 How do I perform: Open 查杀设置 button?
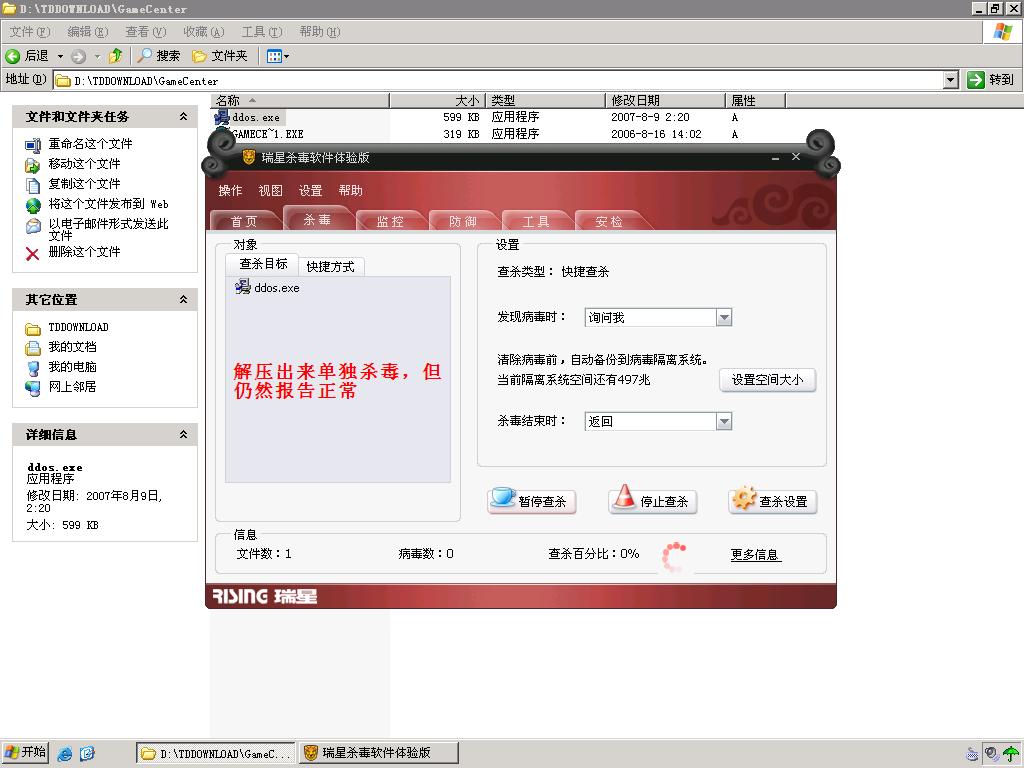(773, 500)
